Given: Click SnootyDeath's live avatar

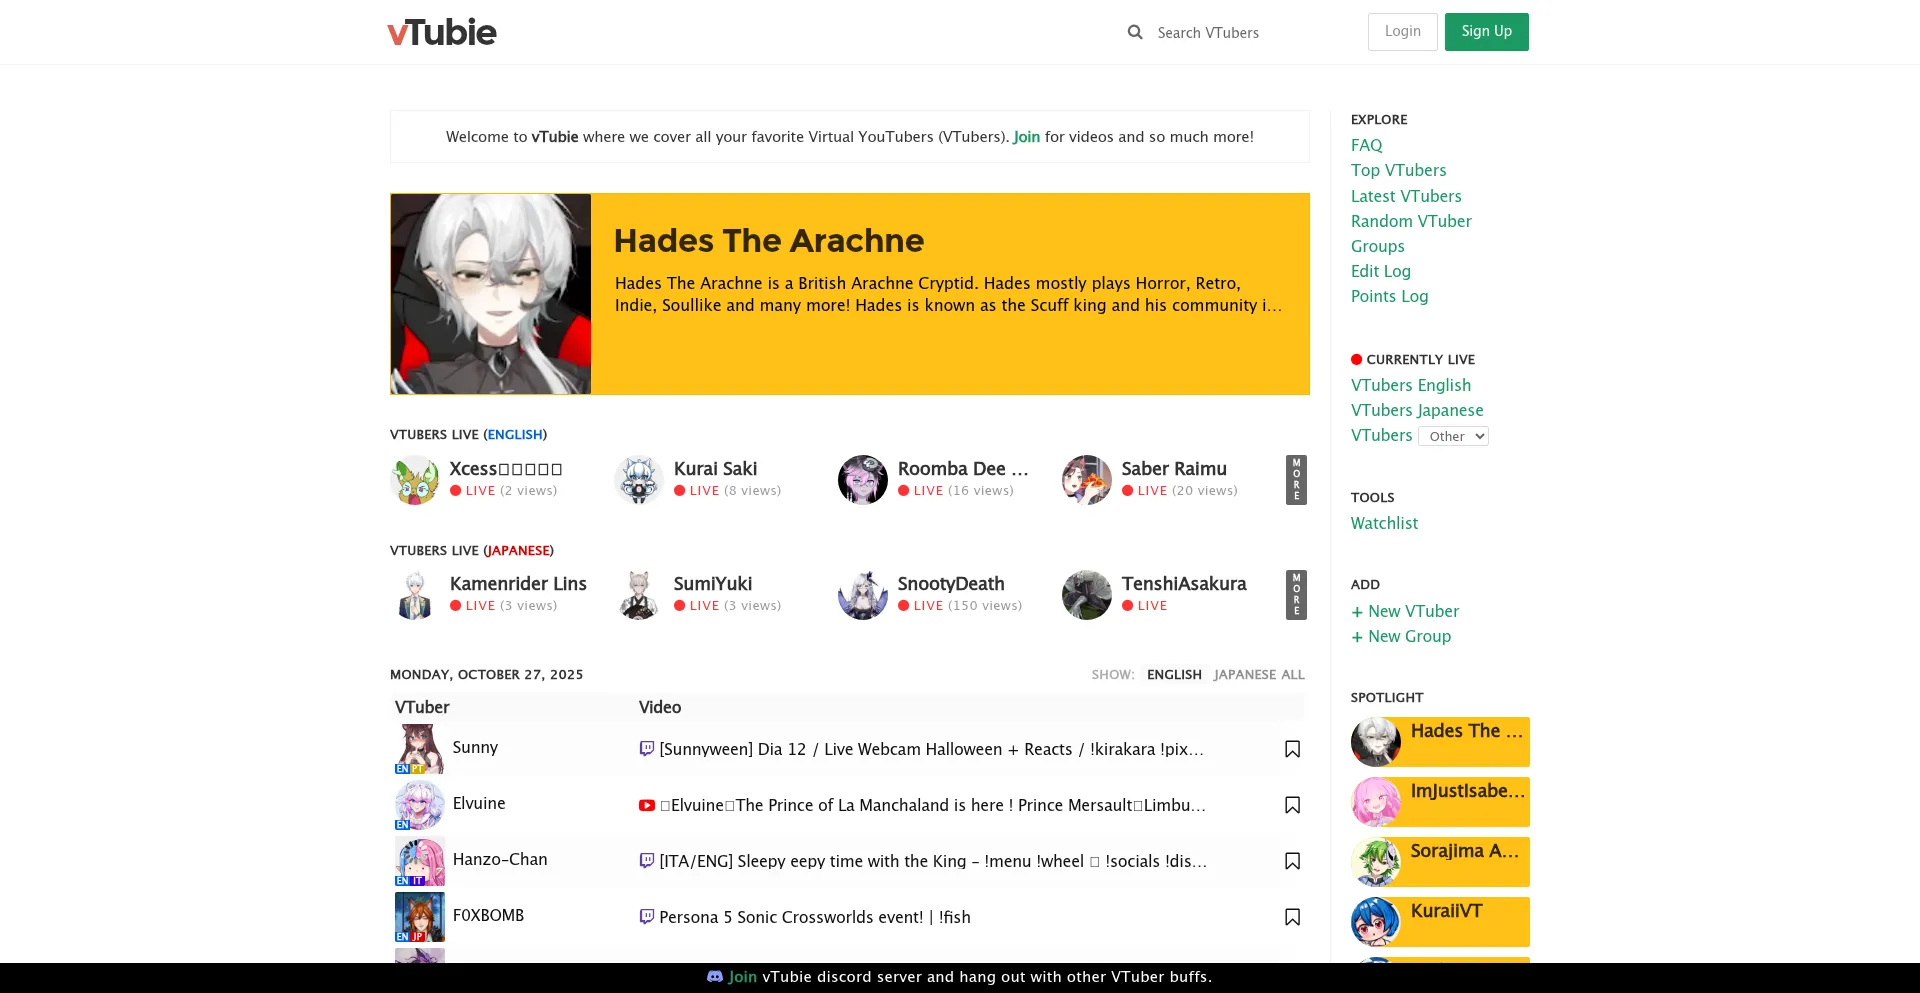Looking at the screenshot, I should click(863, 595).
